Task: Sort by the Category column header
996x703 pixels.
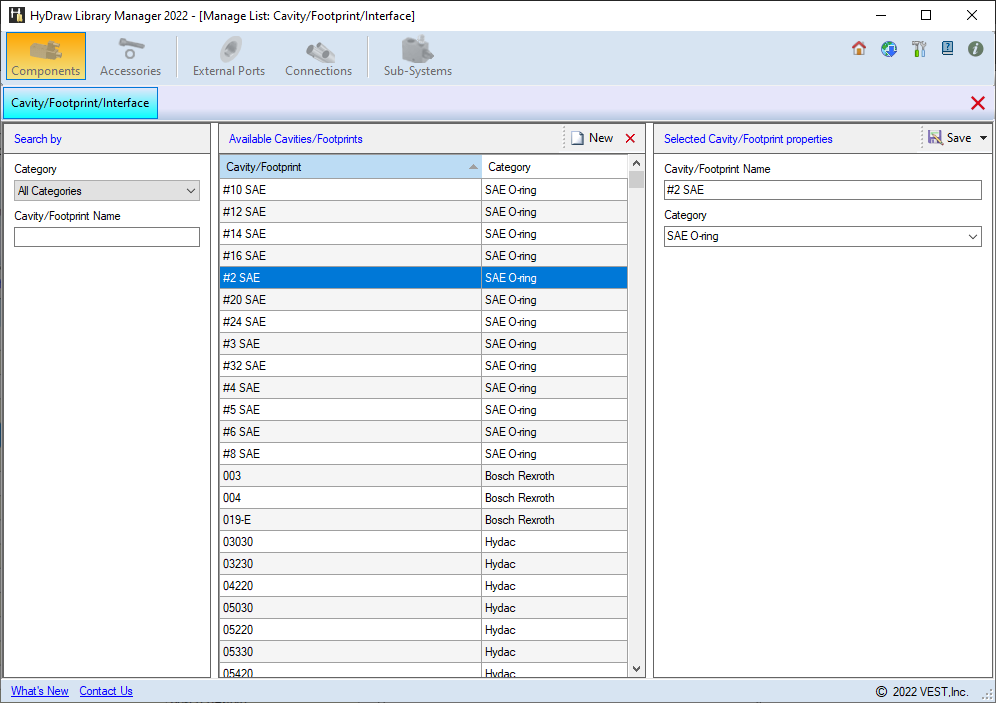Action: coord(554,167)
